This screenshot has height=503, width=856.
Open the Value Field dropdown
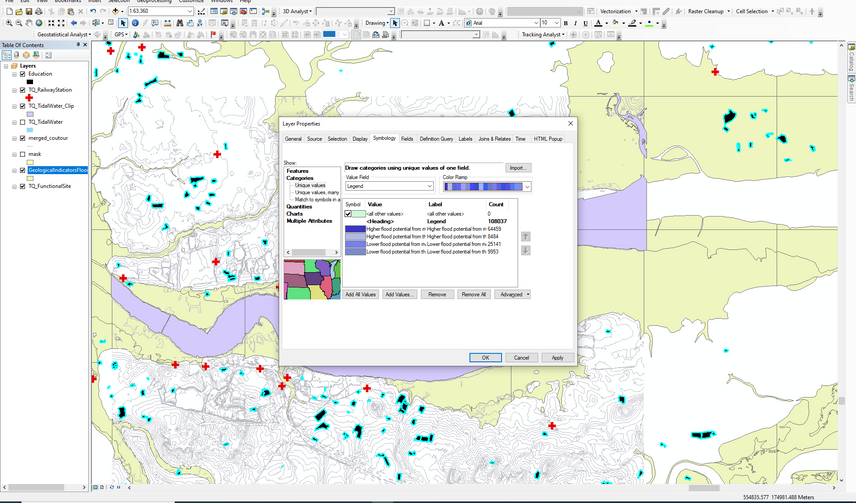tap(429, 186)
